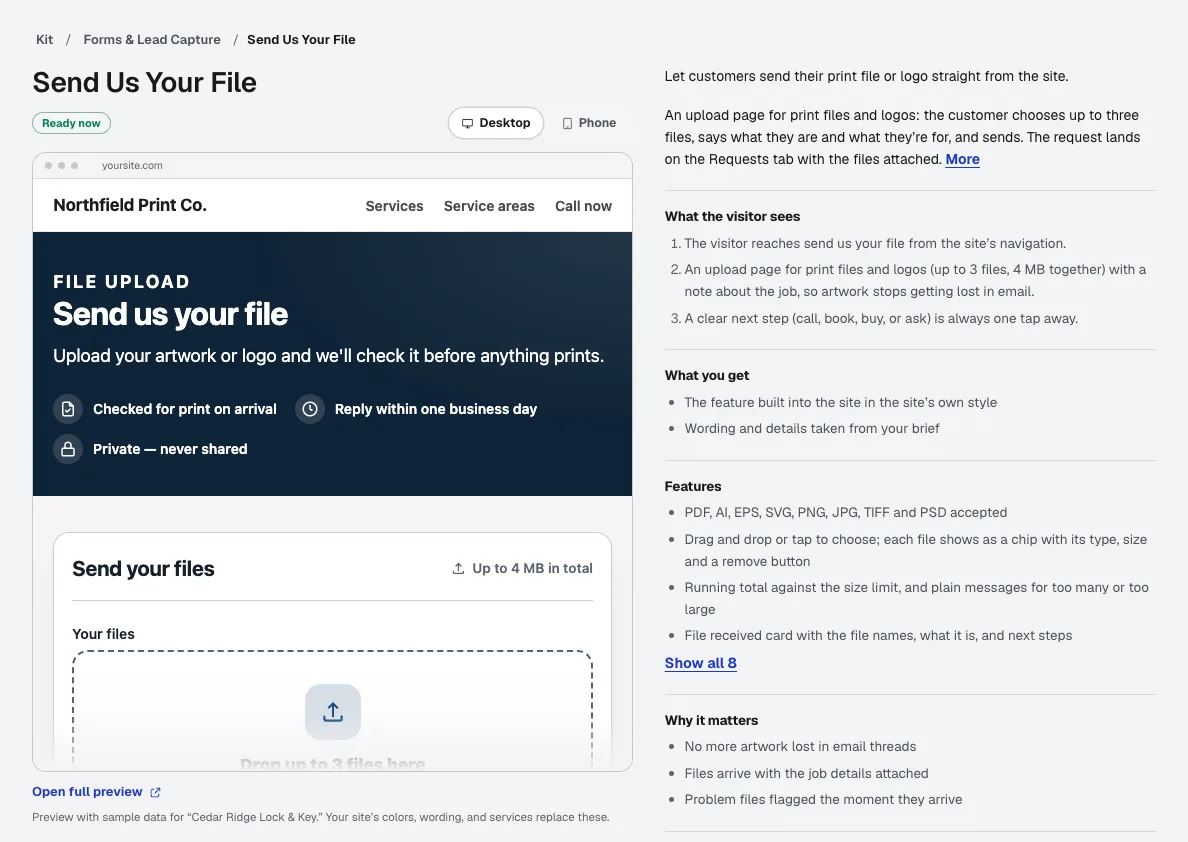Click the 'Send Us Your File' breadcrumb text
Image resolution: width=1188 pixels, height=842 pixels.
pyautogui.click(x=301, y=39)
